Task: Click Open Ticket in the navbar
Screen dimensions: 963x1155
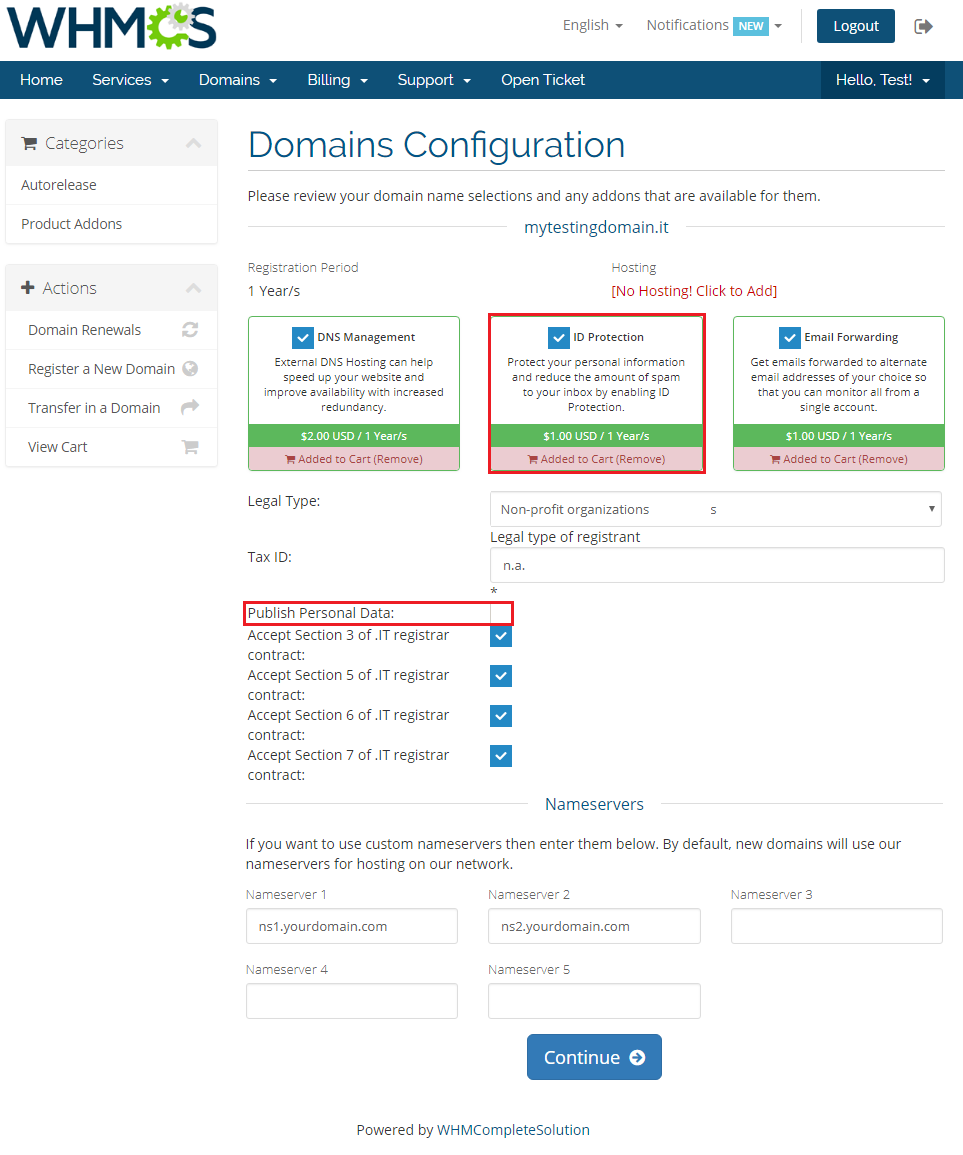Action: [x=543, y=80]
